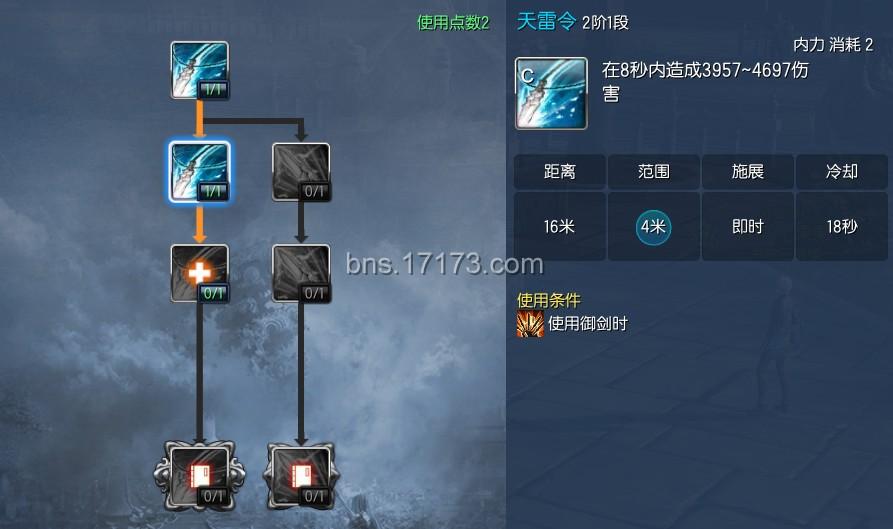Click the 即时 cast value cell

pos(747,227)
